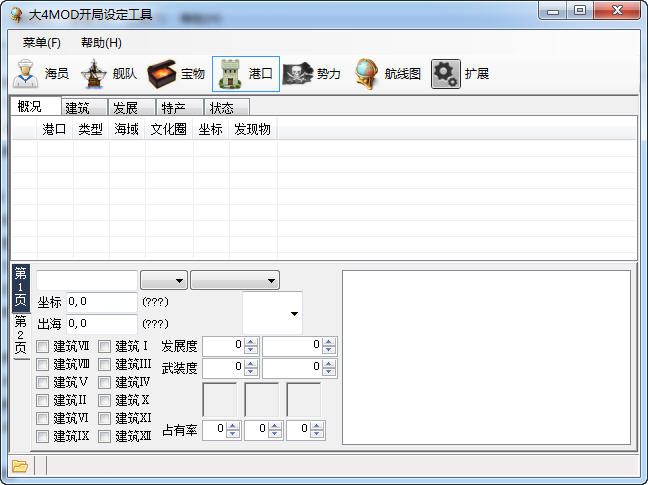
Task: Check the 建筑Ⅻ checkbox
Action: (105, 436)
